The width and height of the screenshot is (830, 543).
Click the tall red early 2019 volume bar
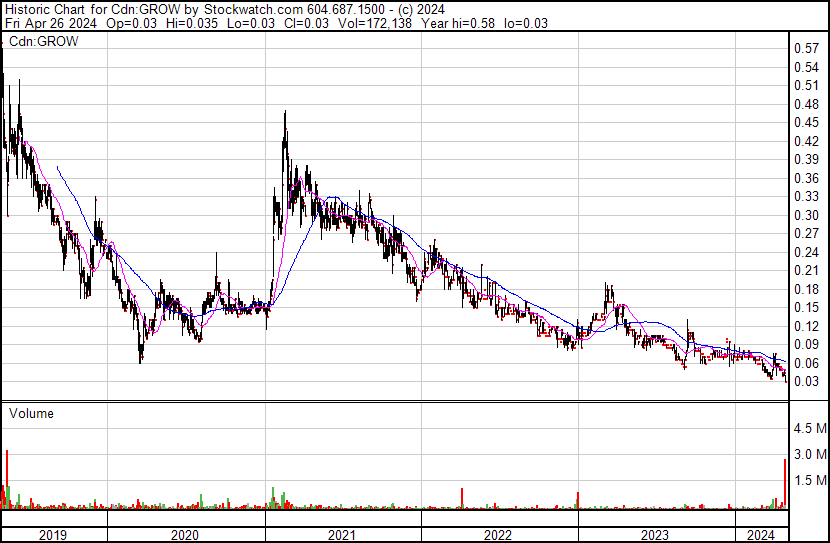pos(7,479)
